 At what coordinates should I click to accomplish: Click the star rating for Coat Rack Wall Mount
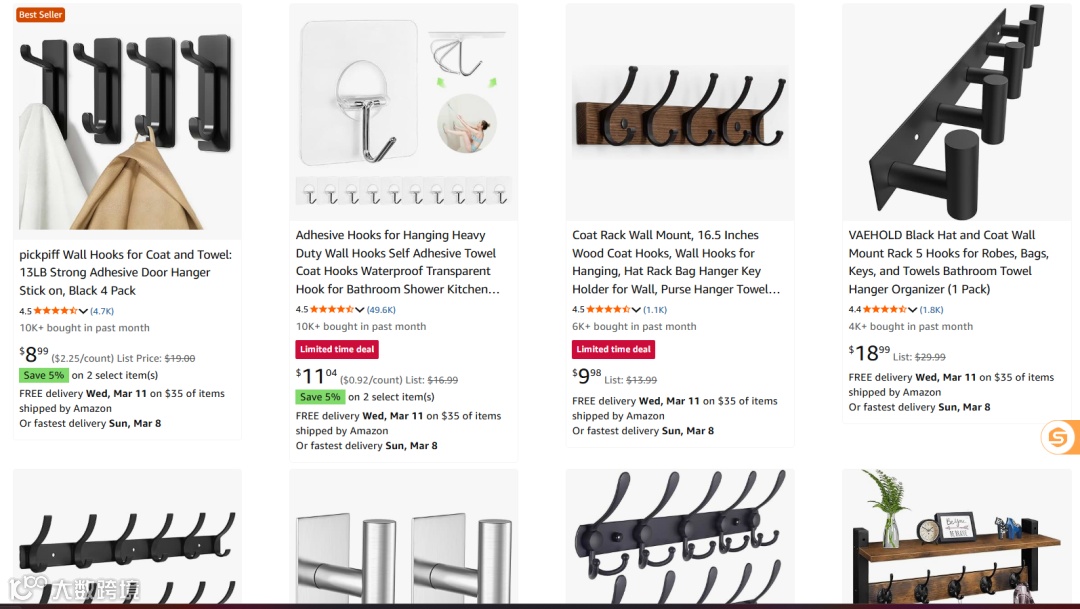608,309
